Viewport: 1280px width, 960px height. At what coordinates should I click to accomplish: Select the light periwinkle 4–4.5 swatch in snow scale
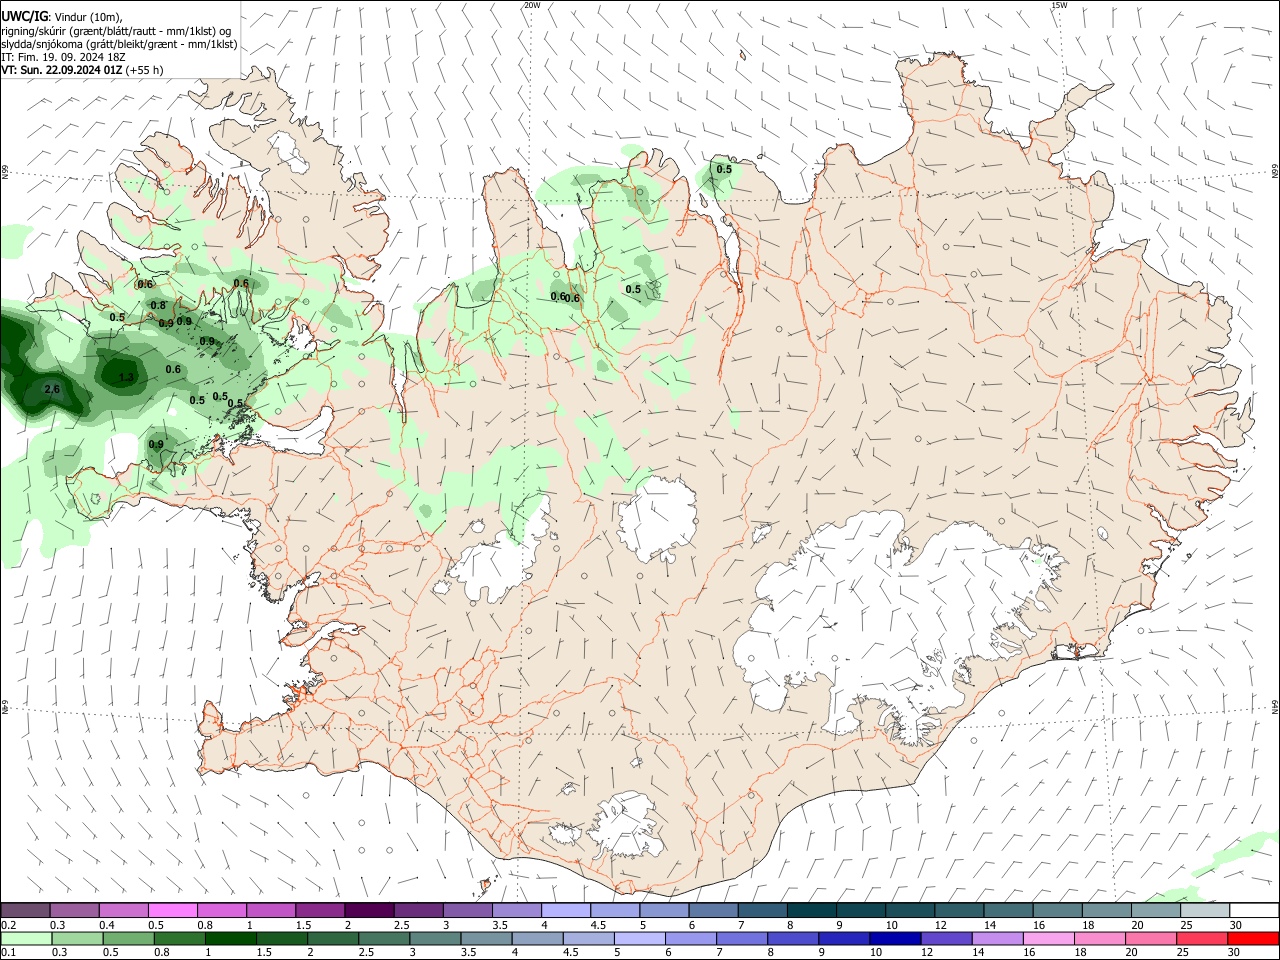point(565,910)
